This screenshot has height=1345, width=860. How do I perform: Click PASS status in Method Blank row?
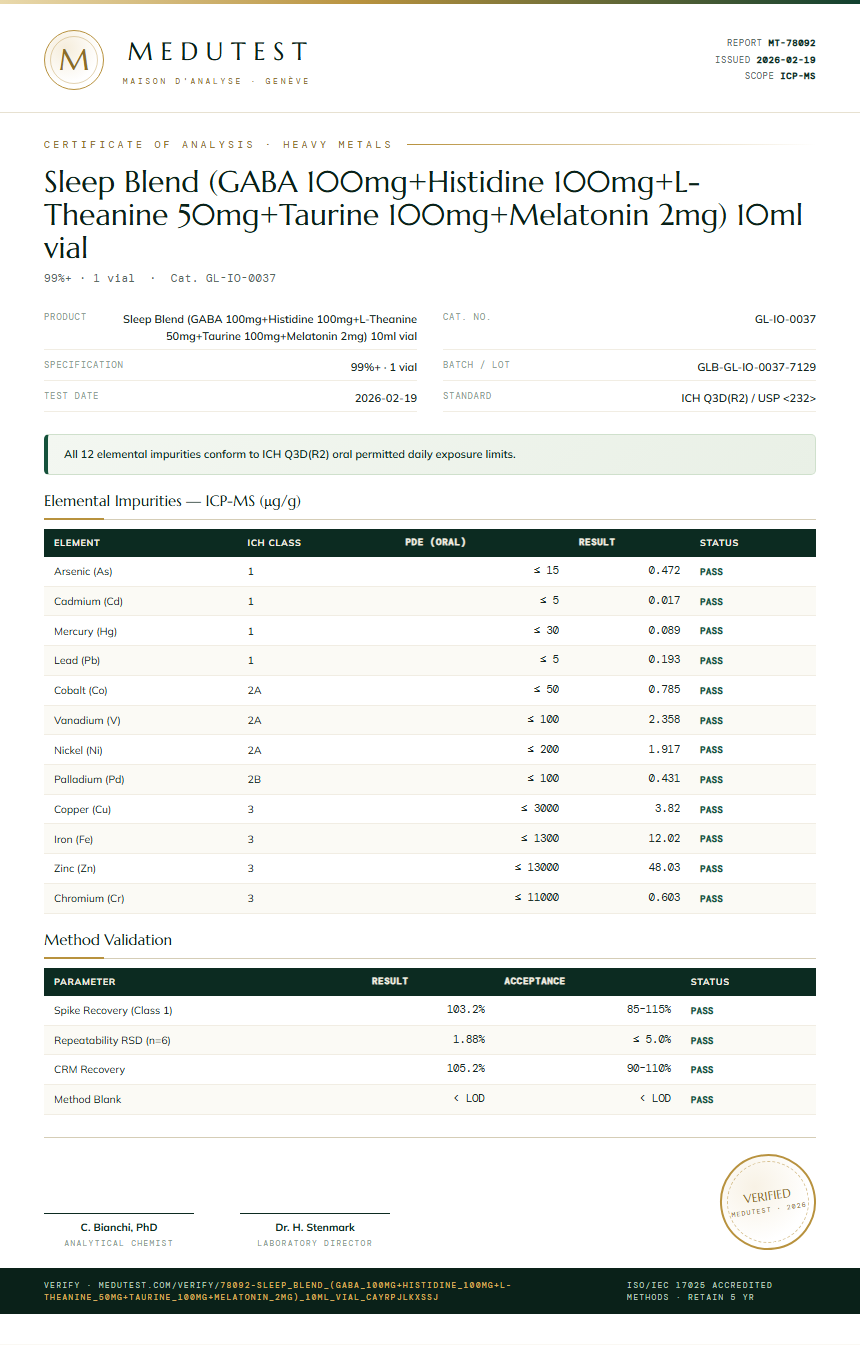[x=702, y=1100]
